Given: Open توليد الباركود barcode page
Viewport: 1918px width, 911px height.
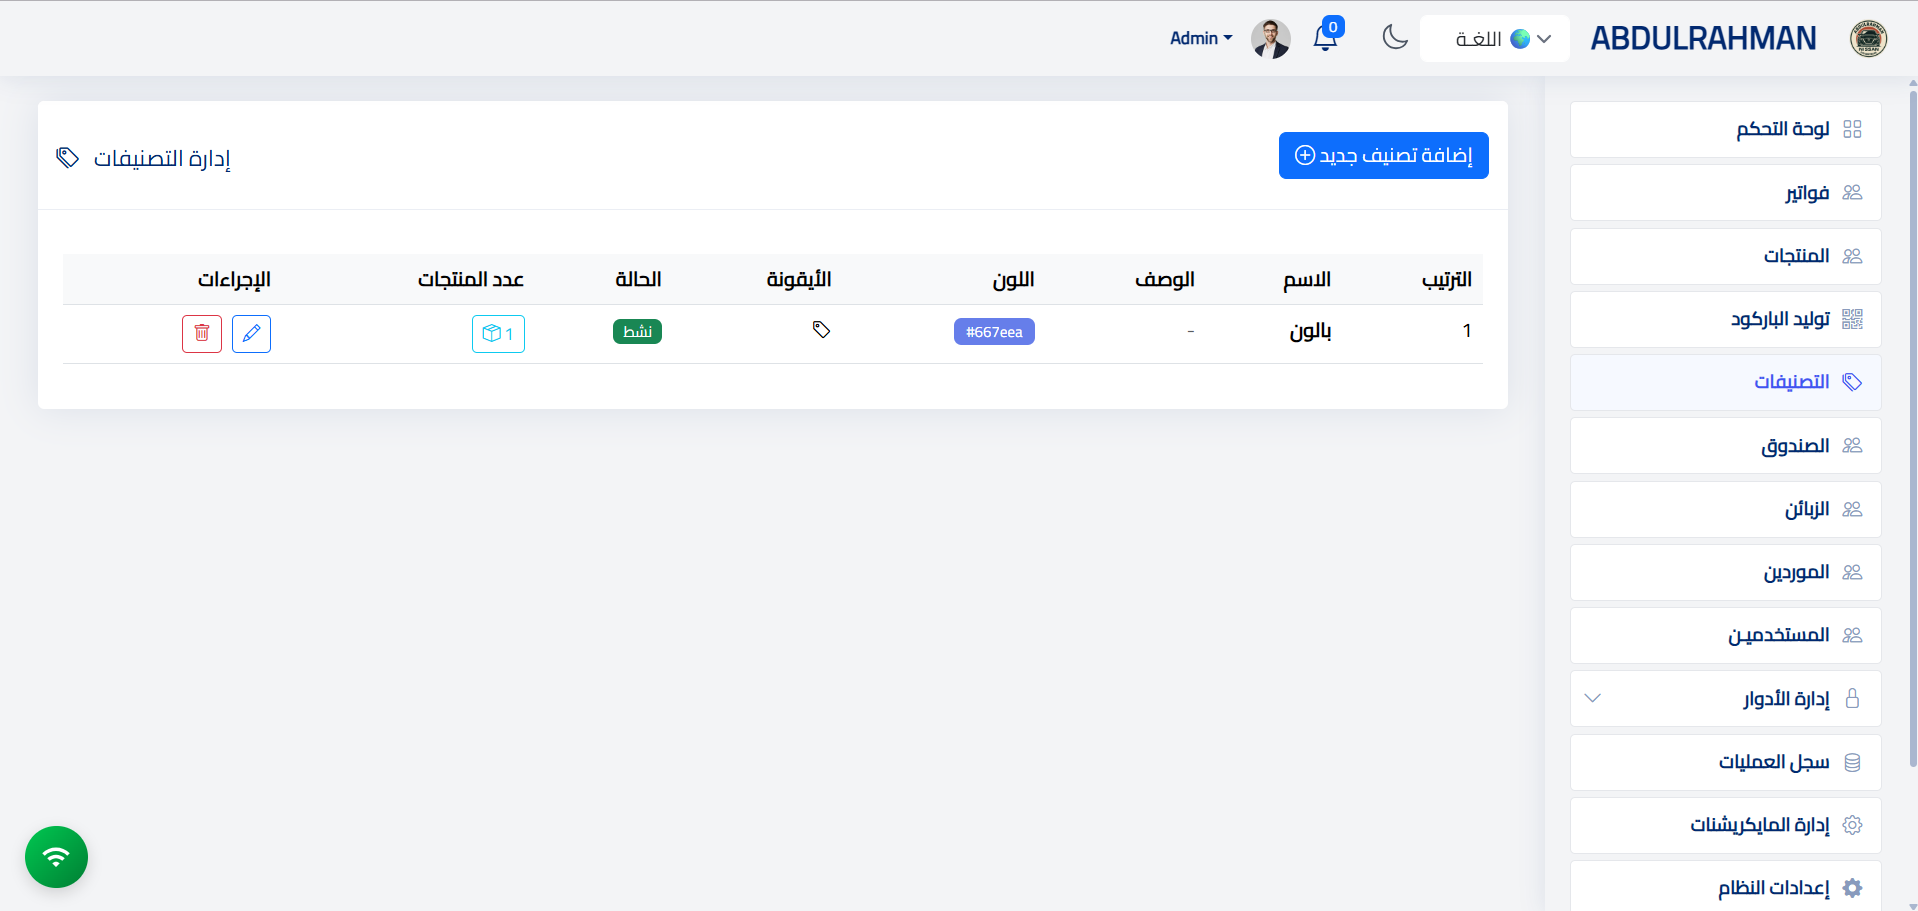Looking at the screenshot, I should click(1725, 319).
